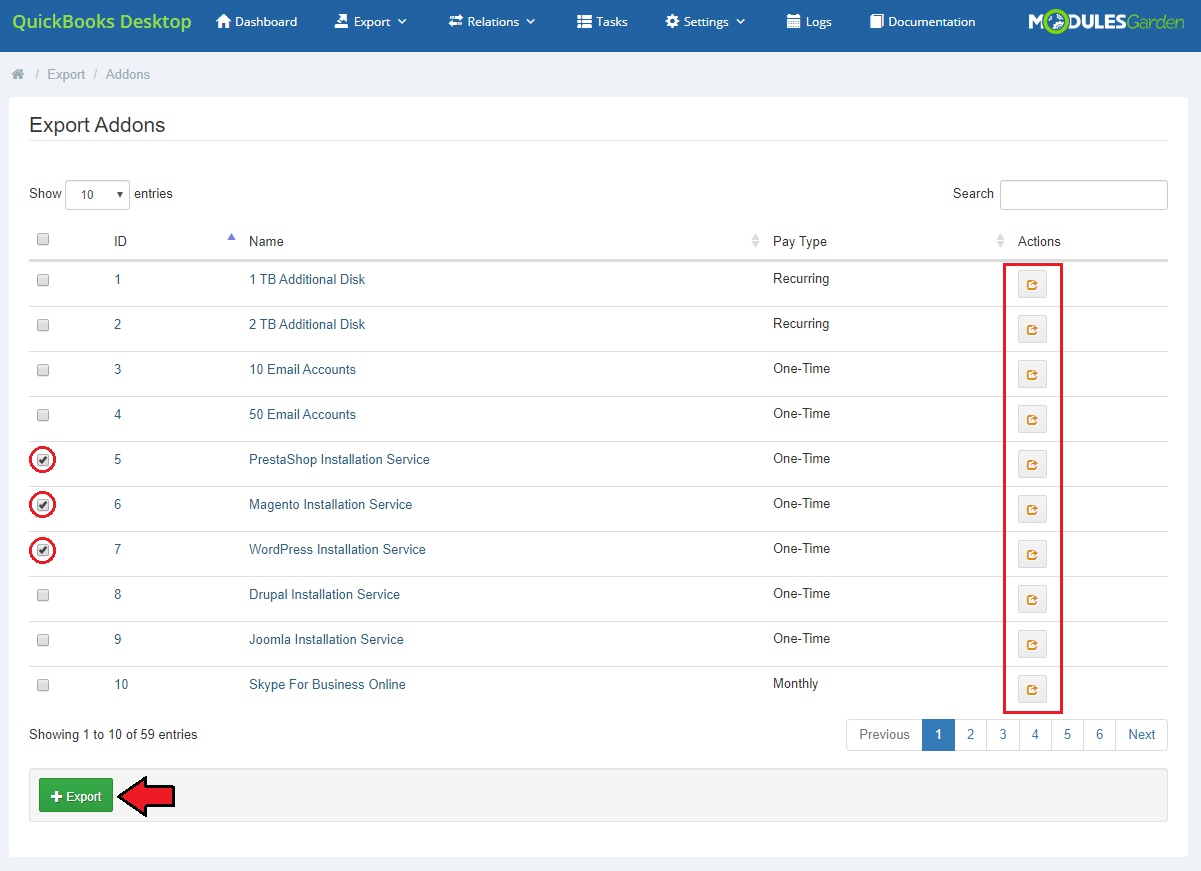This screenshot has height=871, width=1201.
Task: Click the Monthly pay type cell
Action: [x=796, y=684]
